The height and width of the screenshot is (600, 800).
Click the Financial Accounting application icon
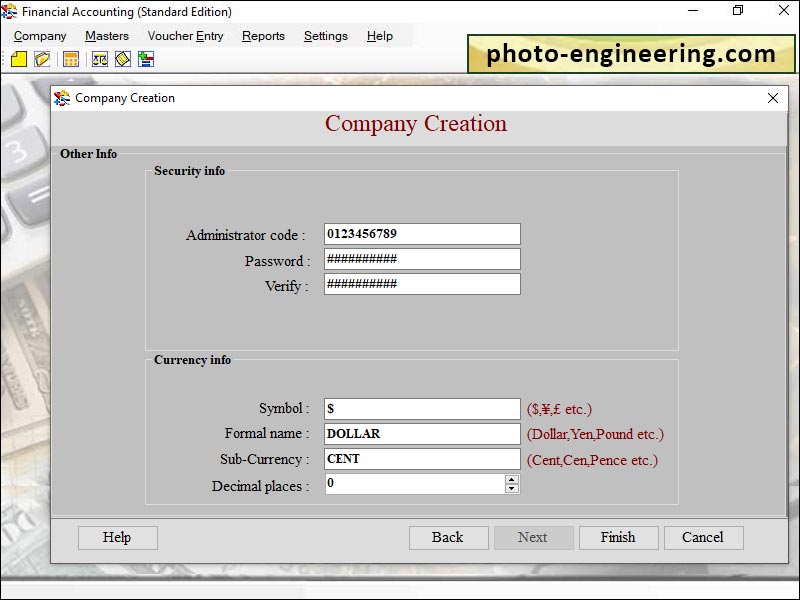pos(10,12)
